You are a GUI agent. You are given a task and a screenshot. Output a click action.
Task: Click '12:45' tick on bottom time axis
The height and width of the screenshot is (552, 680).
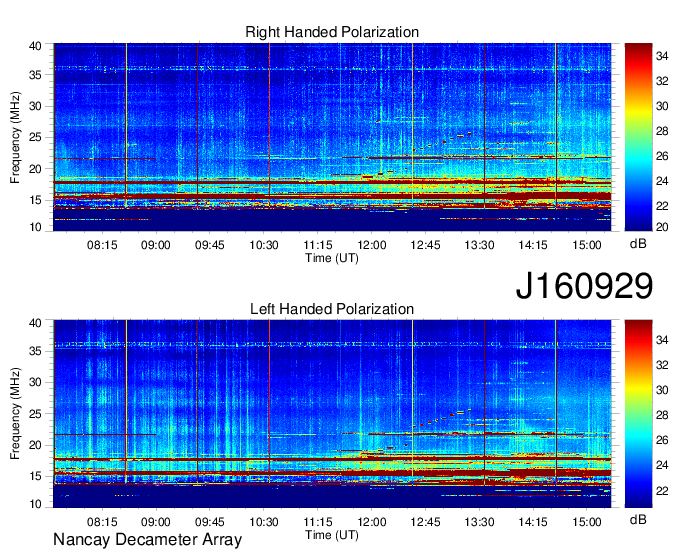point(425,522)
